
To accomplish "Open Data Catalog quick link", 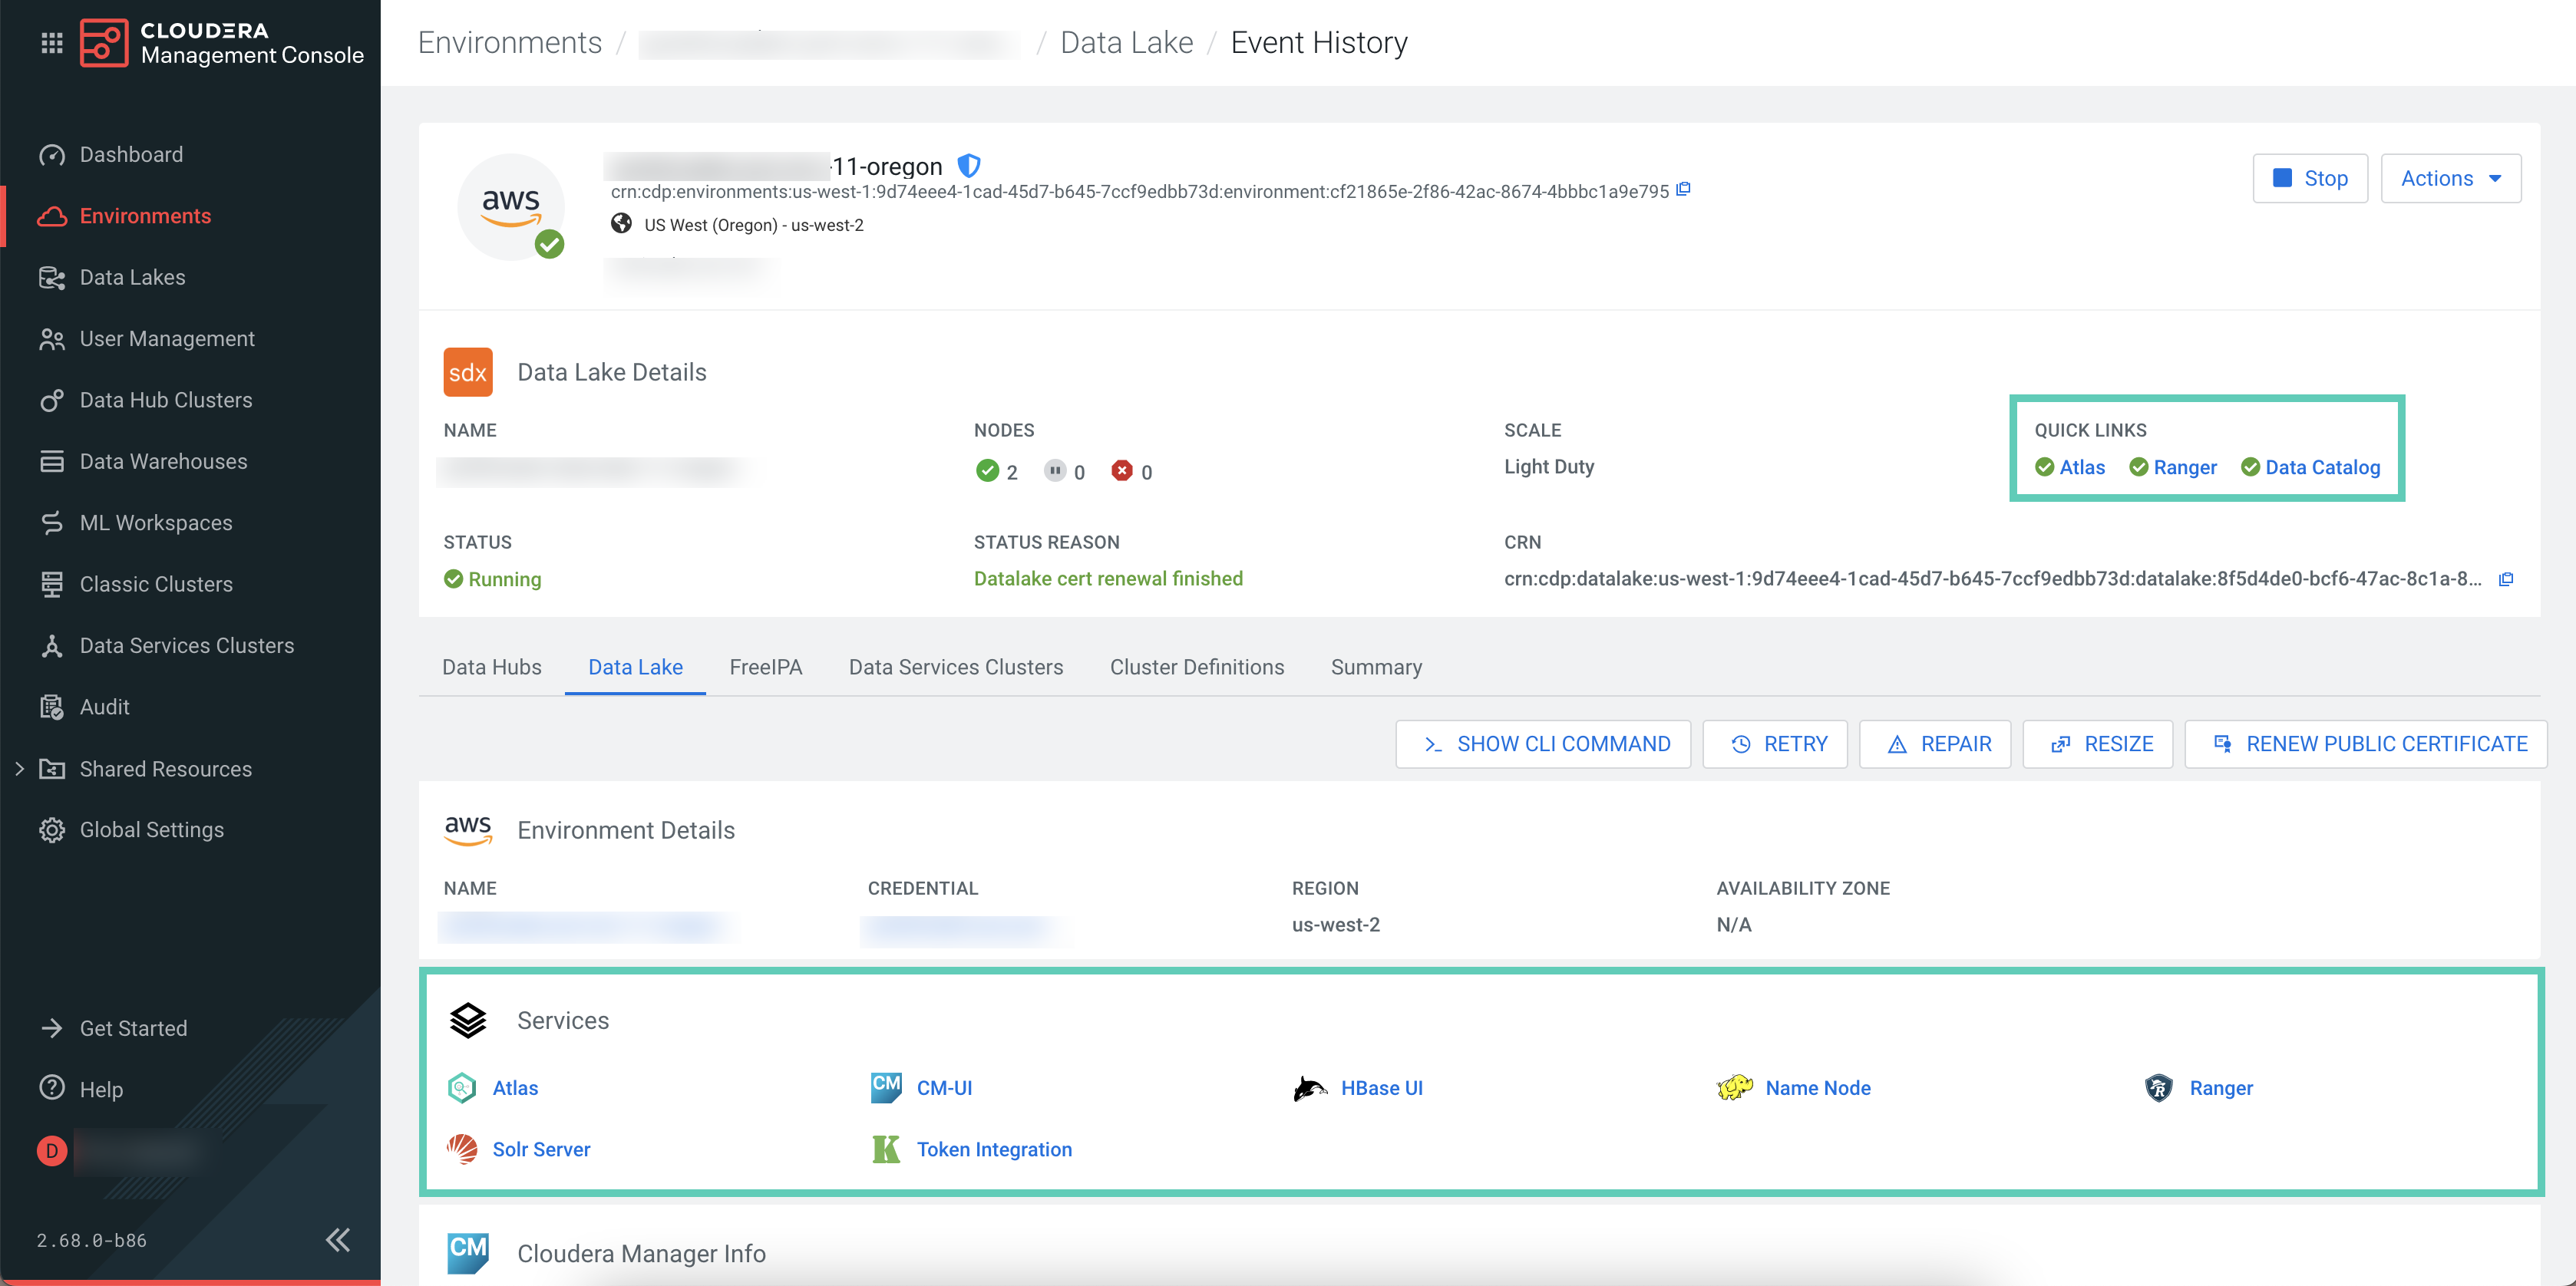I will pyautogui.click(x=2322, y=467).
